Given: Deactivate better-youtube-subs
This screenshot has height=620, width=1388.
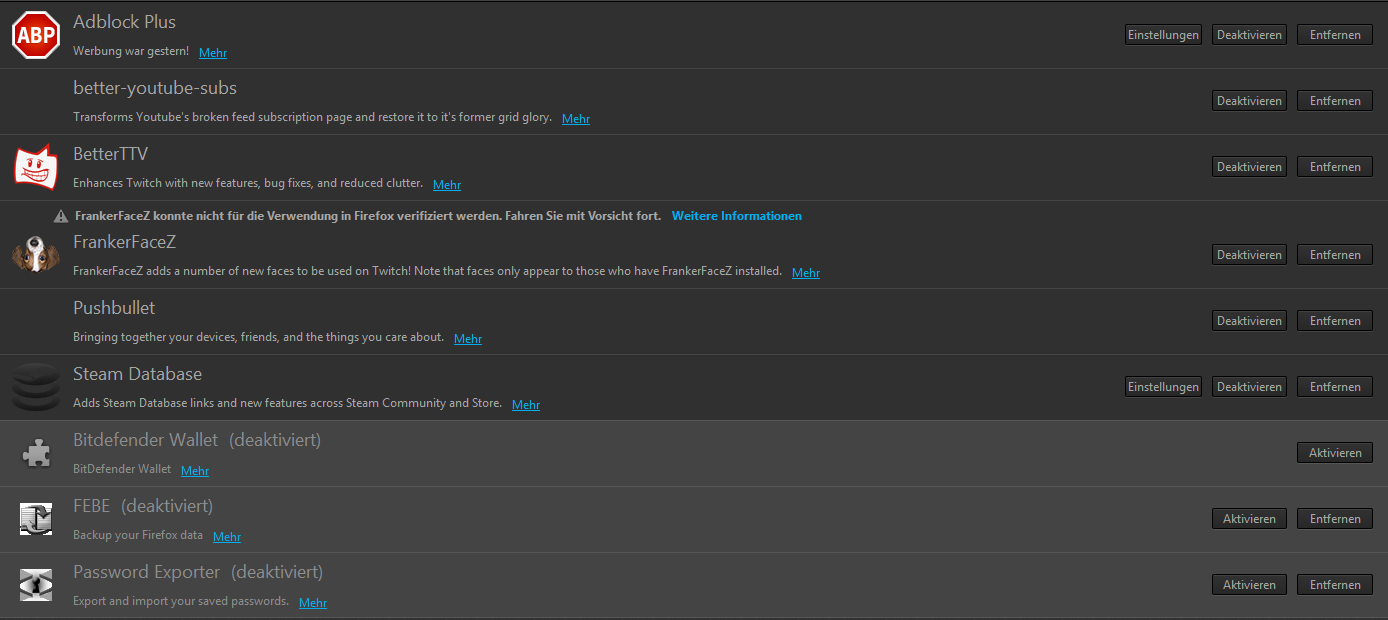Looking at the screenshot, I should pyautogui.click(x=1249, y=101).
